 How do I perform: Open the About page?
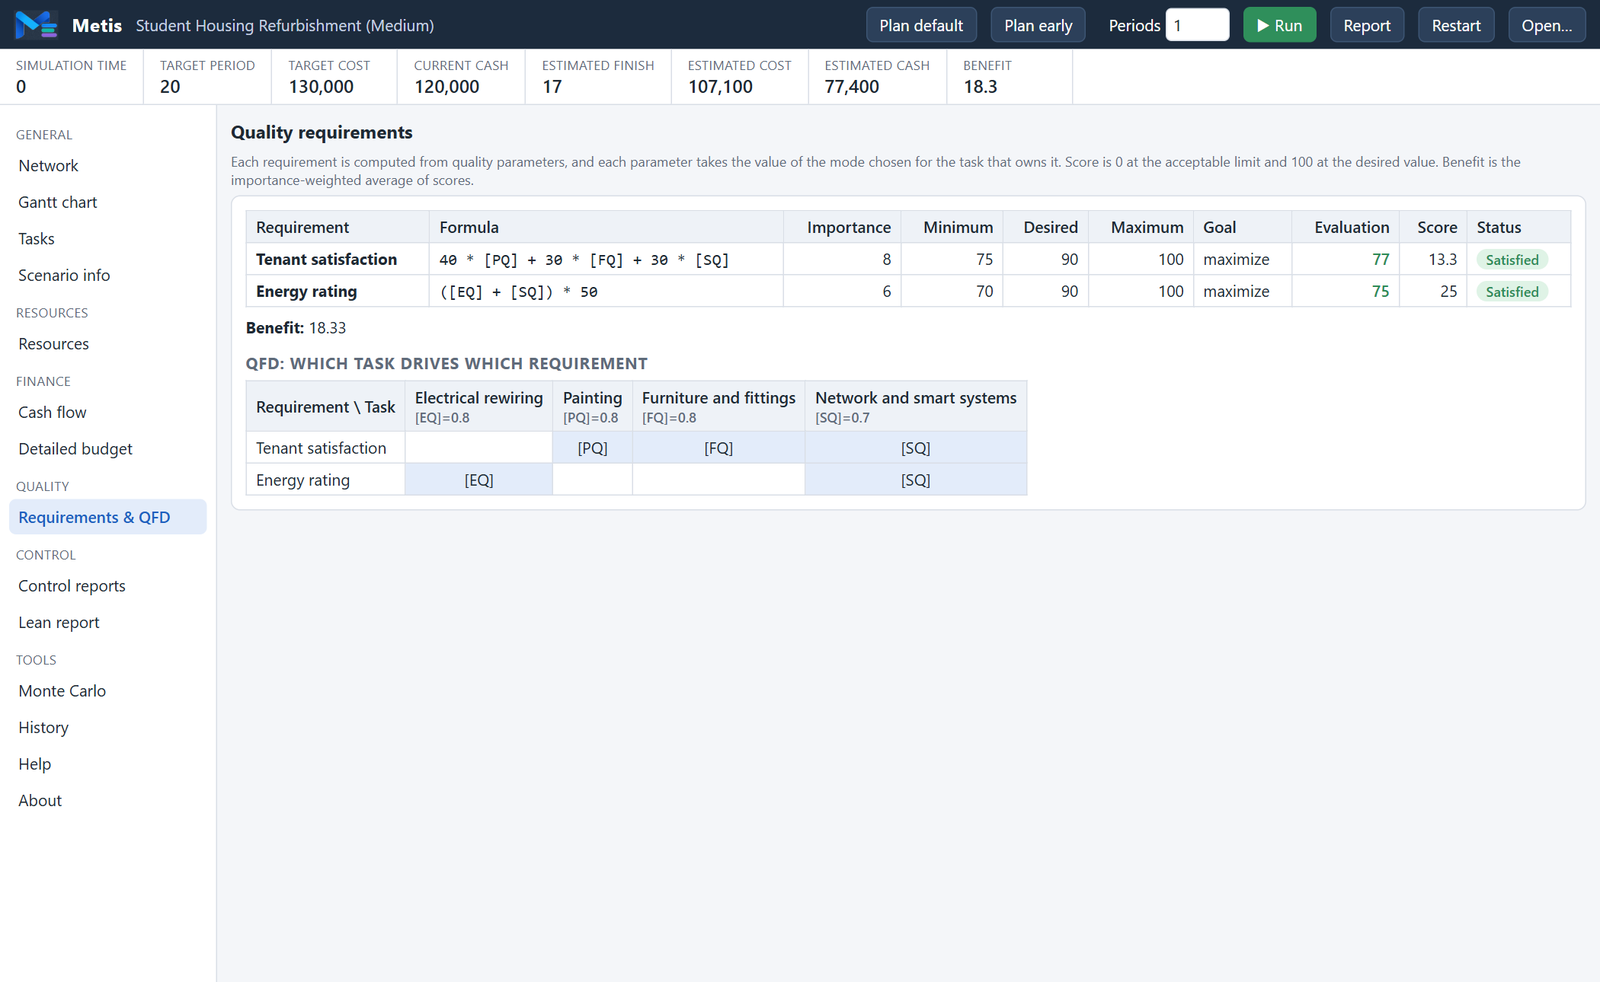(x=108, y=800)
